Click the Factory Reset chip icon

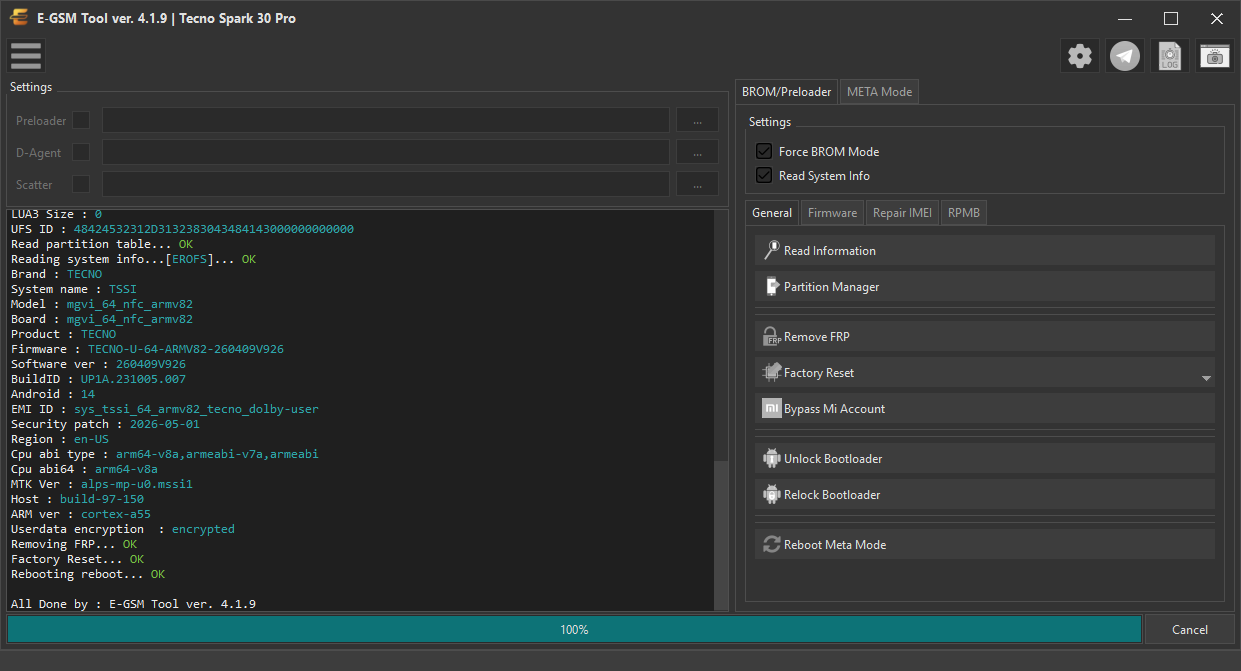pos(771,373)
